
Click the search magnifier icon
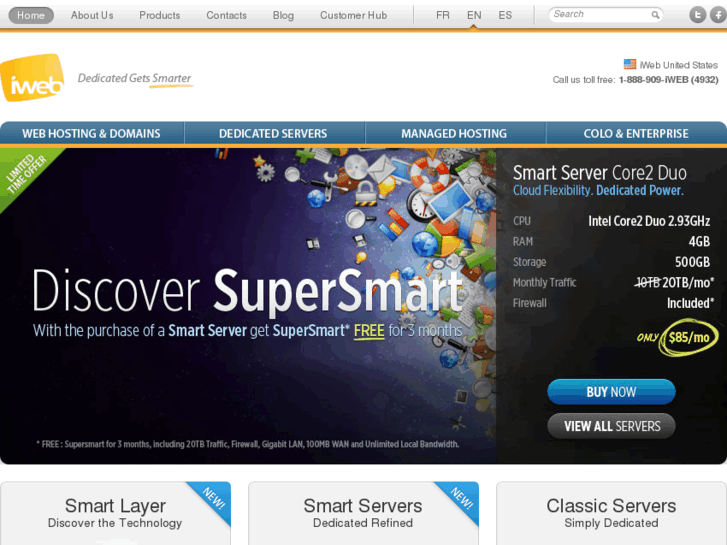point(655,15)
